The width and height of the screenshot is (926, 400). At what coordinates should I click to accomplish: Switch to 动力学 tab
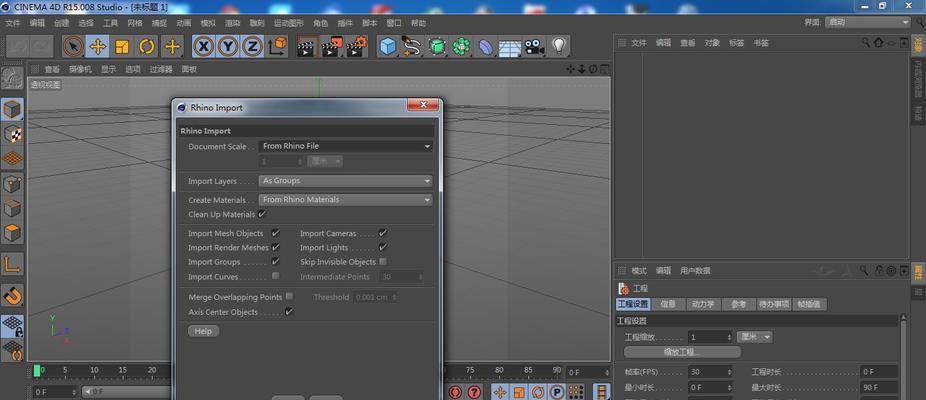click(703, 304)
